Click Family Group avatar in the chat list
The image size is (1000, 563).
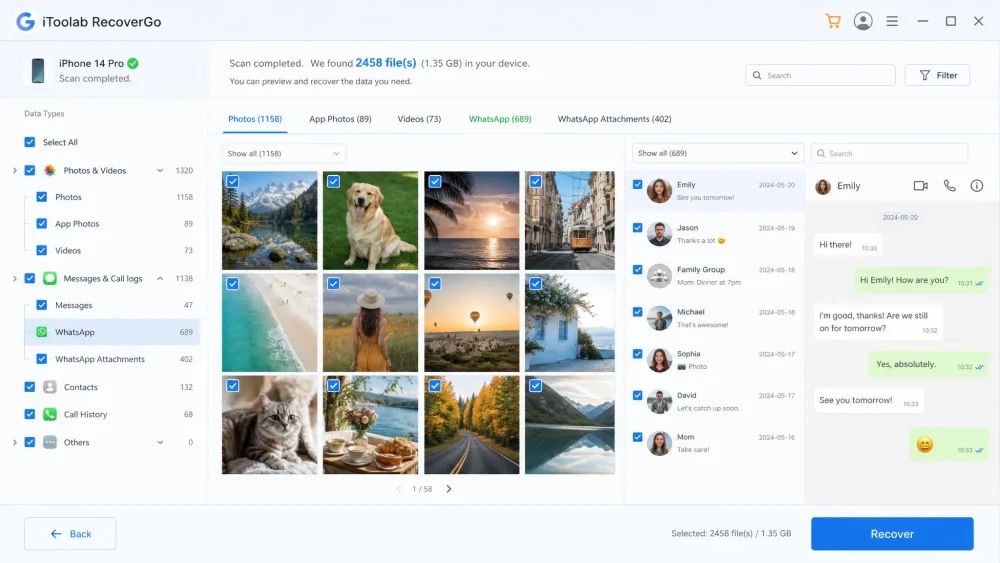click(659, 276)
